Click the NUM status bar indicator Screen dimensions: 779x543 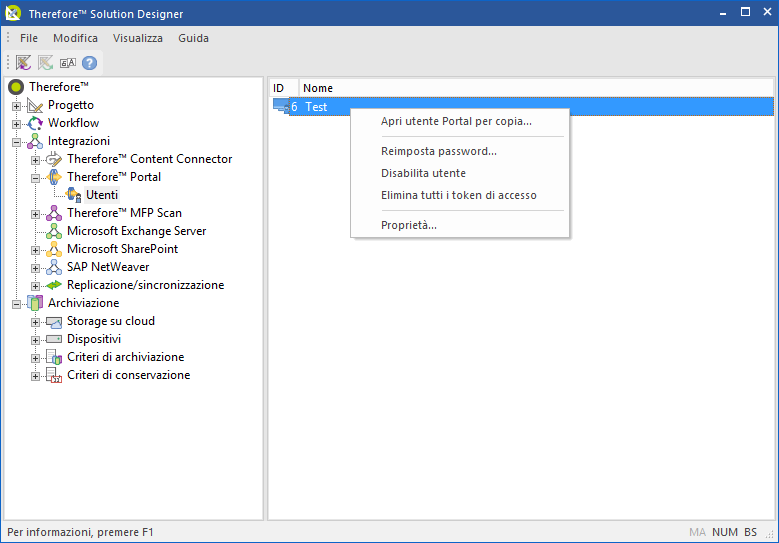(x=725, y=532)
